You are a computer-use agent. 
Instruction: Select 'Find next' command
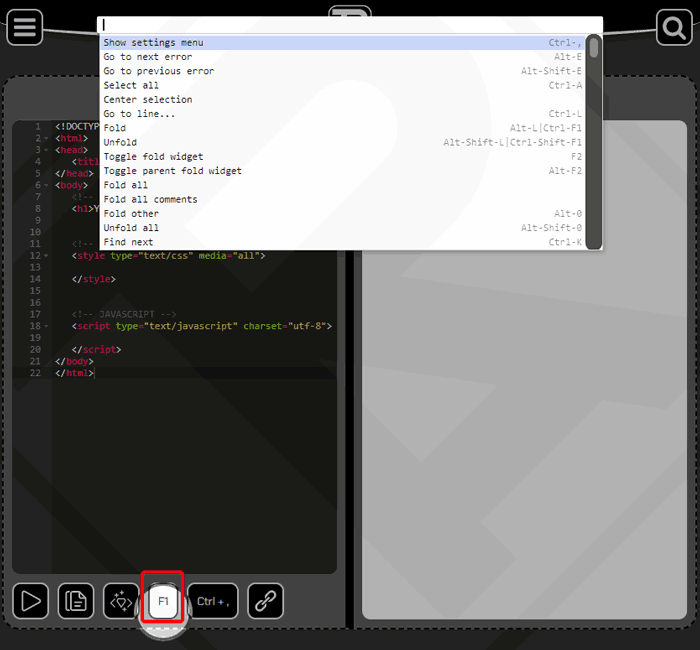(x=343, y=242)
